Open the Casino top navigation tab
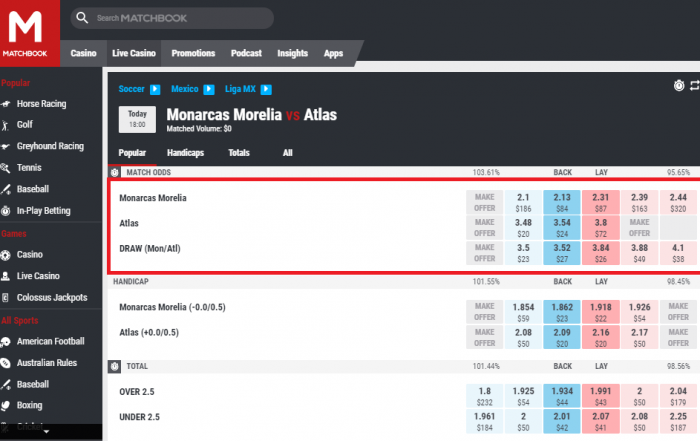700x441 pixels. pyautogui.click(x=83, y=53)
